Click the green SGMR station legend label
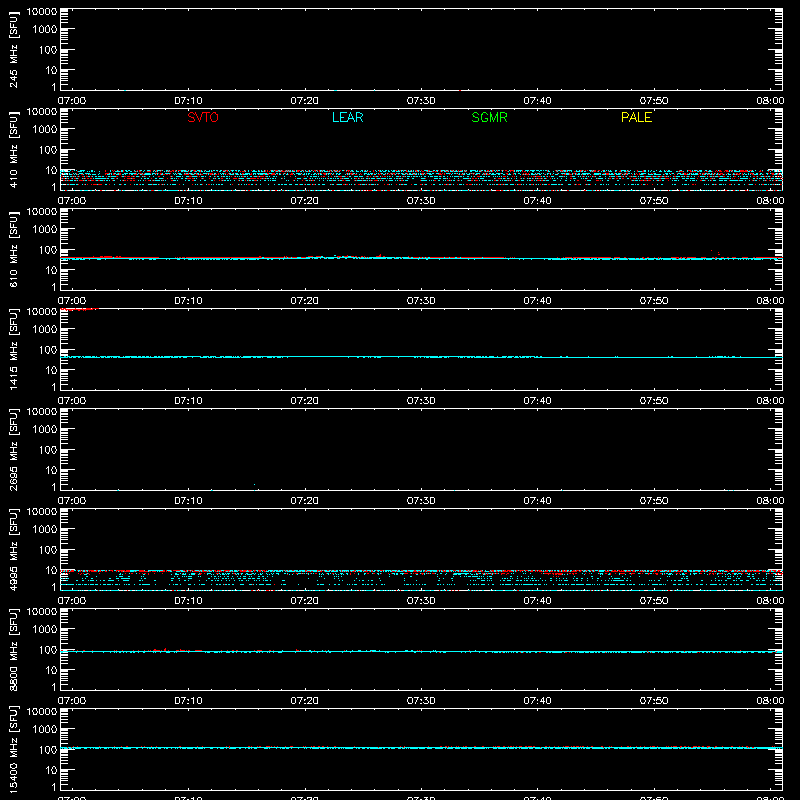Image resolution: width=800 pixels, height=800 pixels. pyautogui.click(x=489, y=117)
